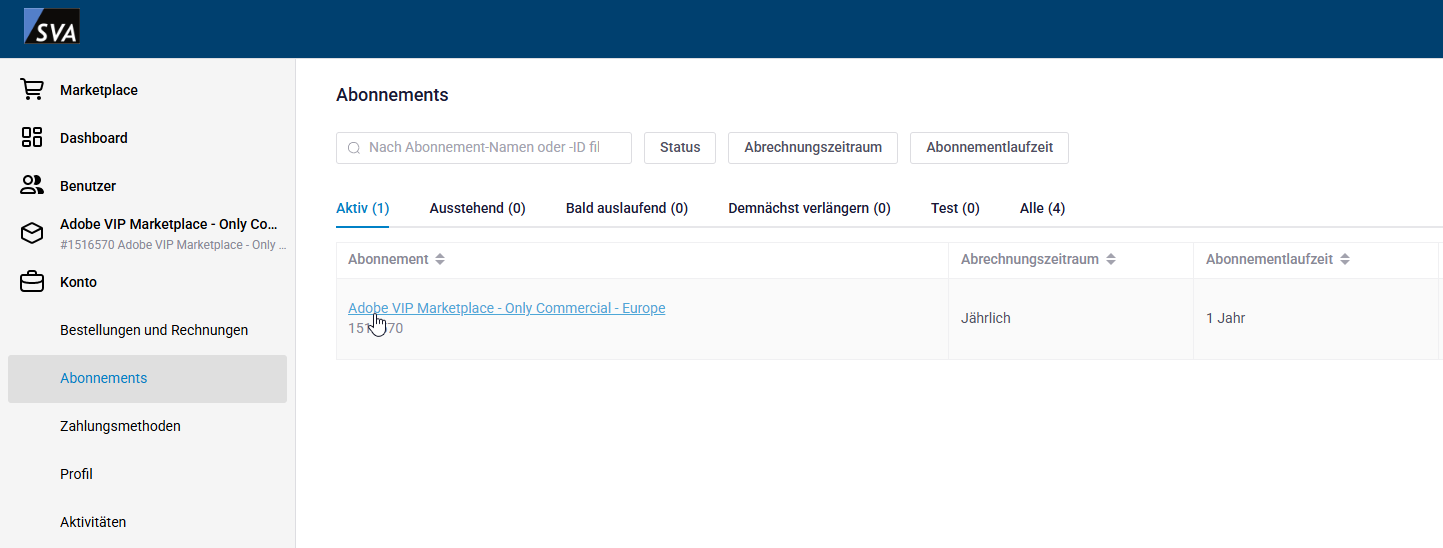
Task: Switch to the Test (0) tab
Action: click(x=955, y=208)
